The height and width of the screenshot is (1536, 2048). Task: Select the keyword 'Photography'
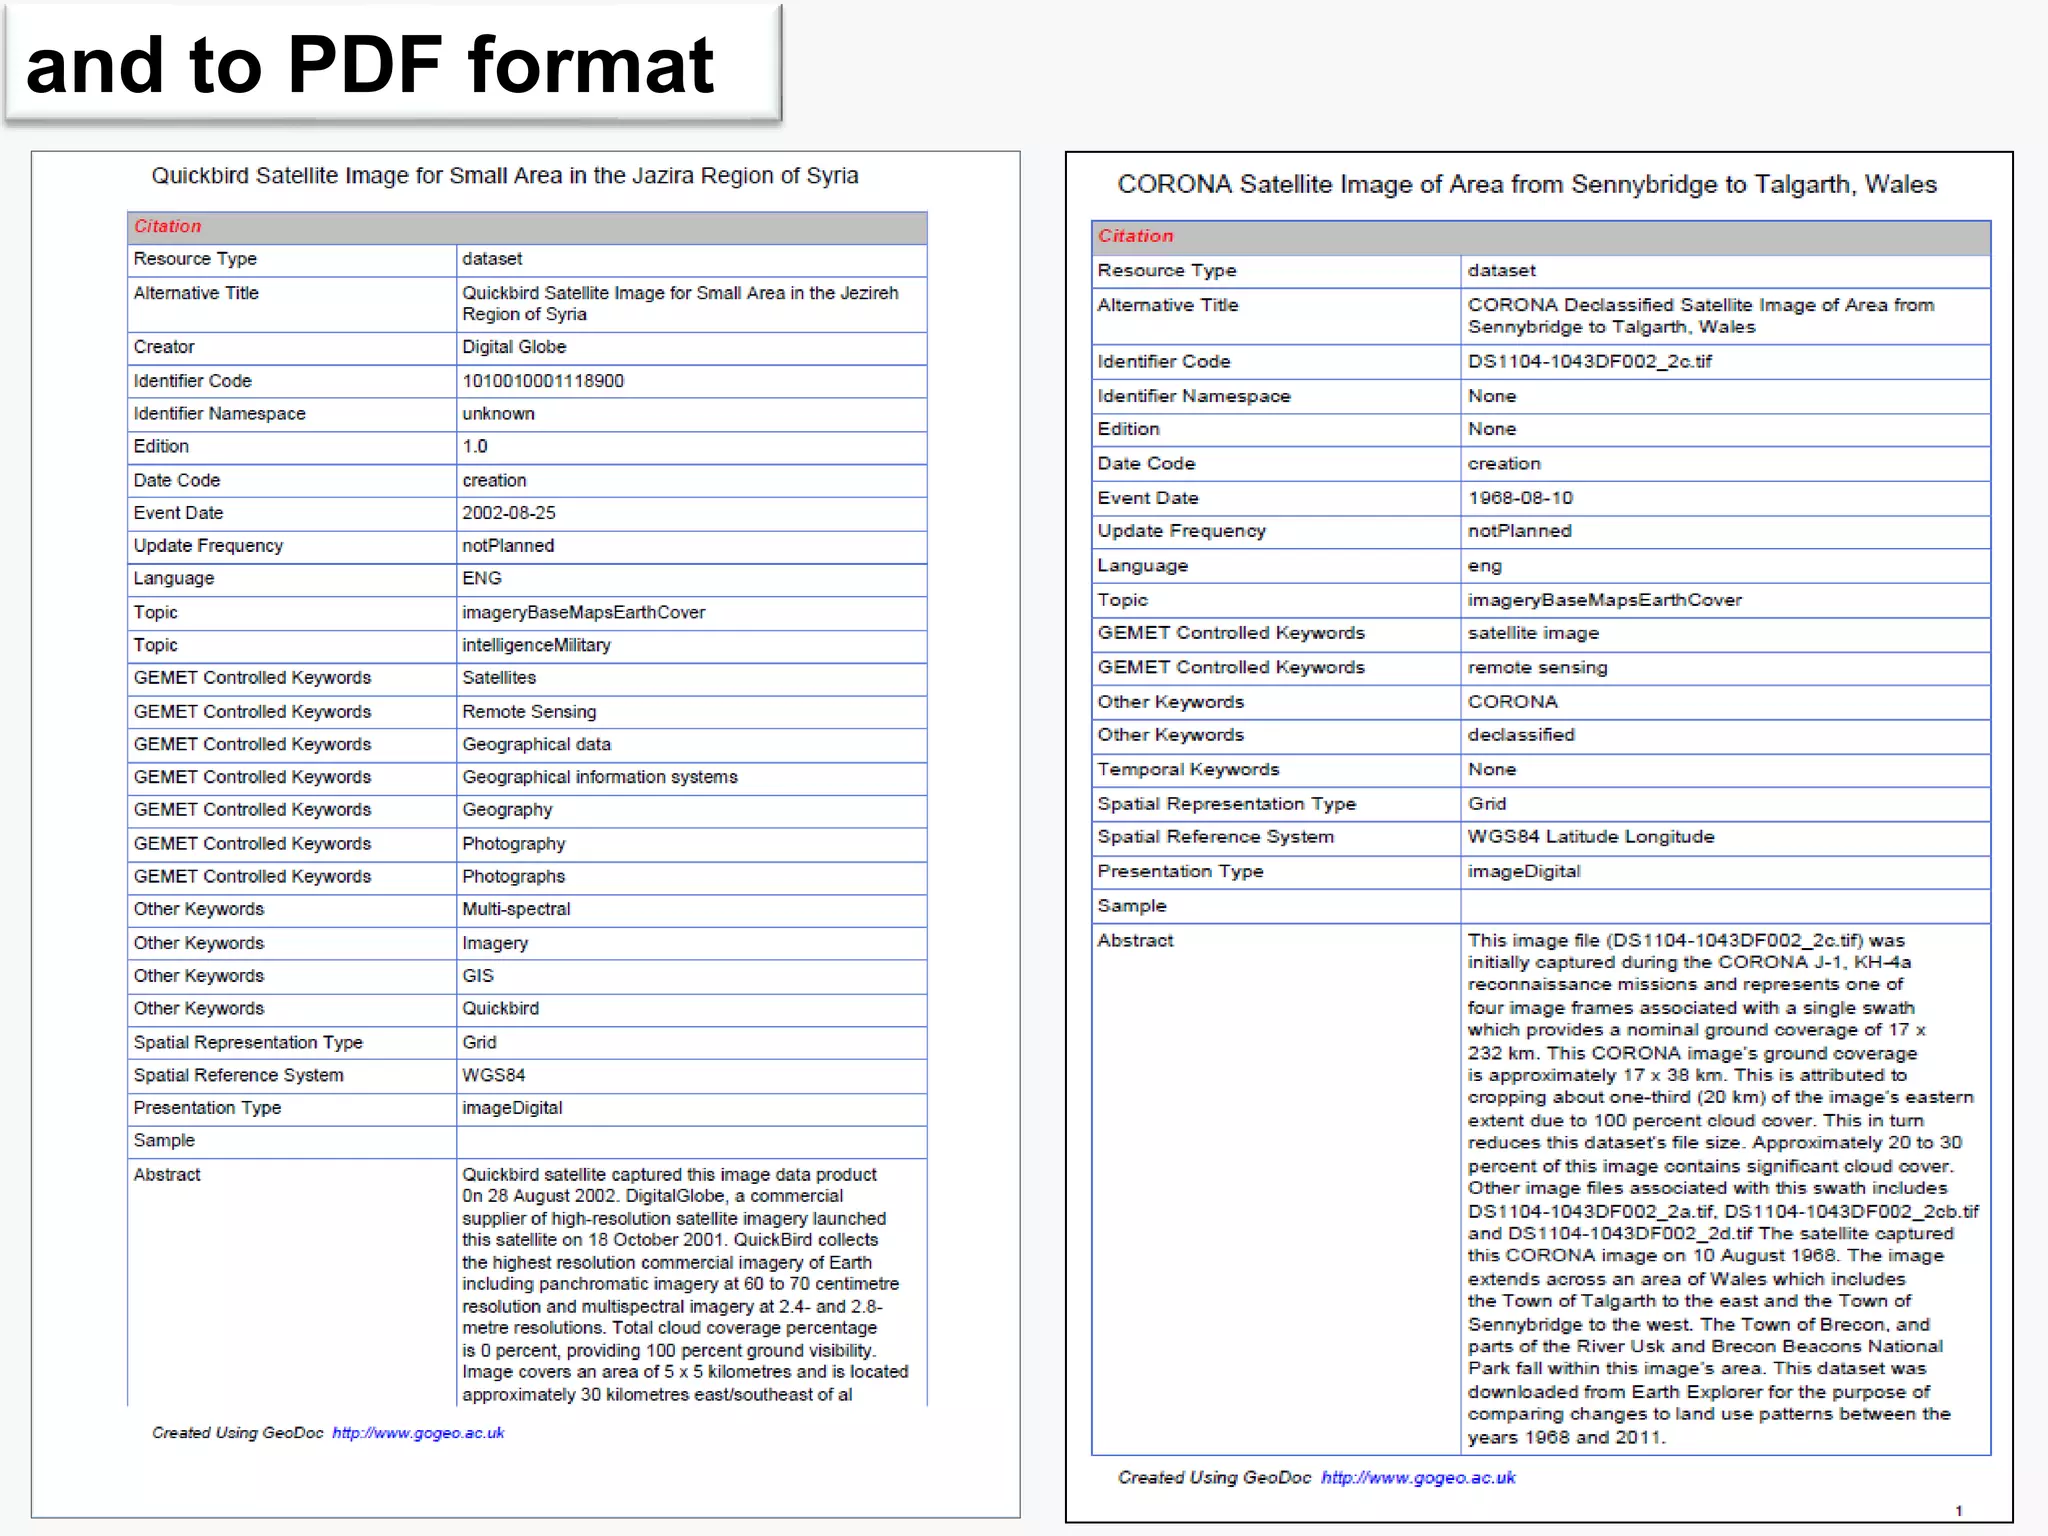(513, 844)
